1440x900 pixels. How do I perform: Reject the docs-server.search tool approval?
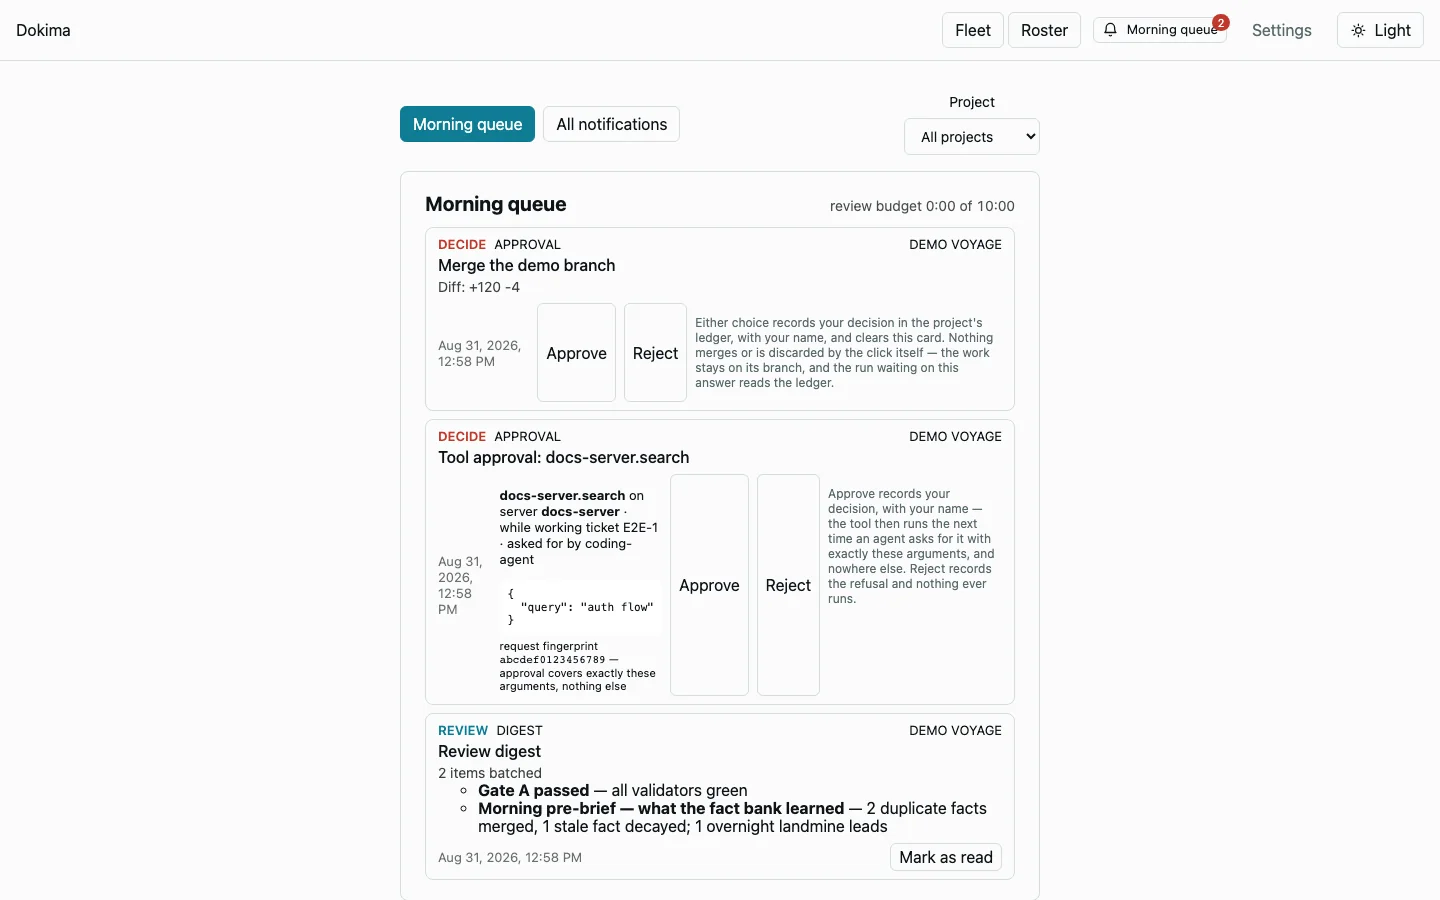coord(788,585)
